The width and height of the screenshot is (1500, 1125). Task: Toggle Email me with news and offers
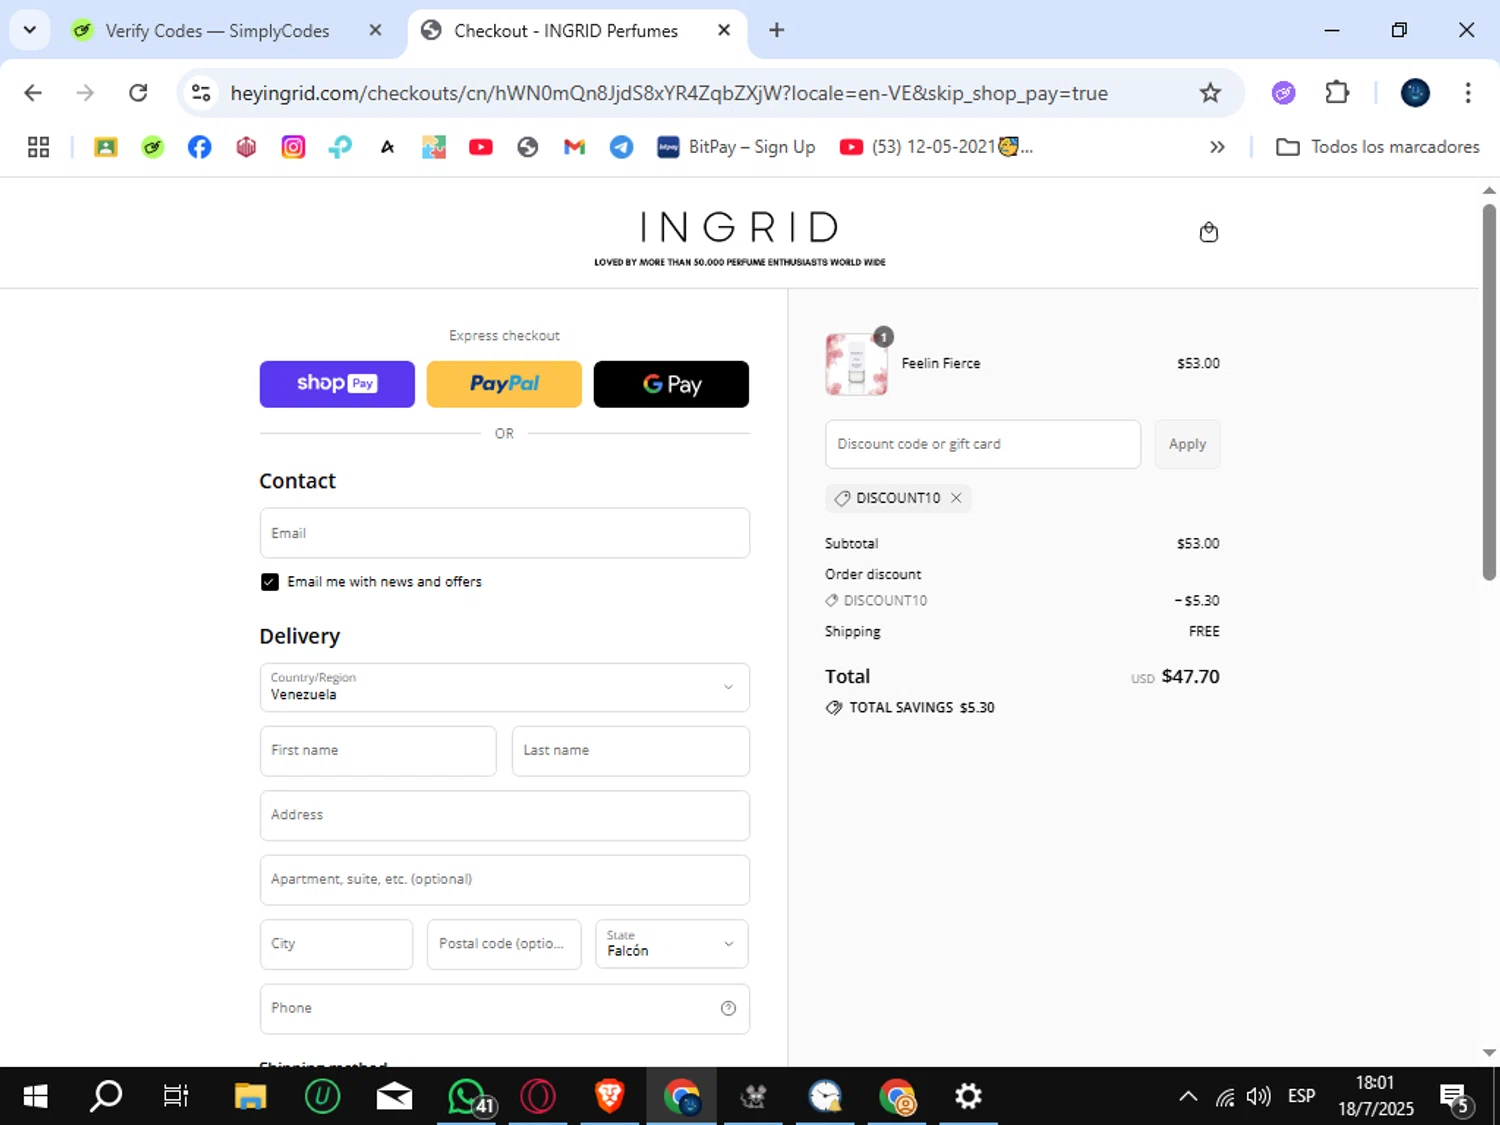[x=269, y=582]
